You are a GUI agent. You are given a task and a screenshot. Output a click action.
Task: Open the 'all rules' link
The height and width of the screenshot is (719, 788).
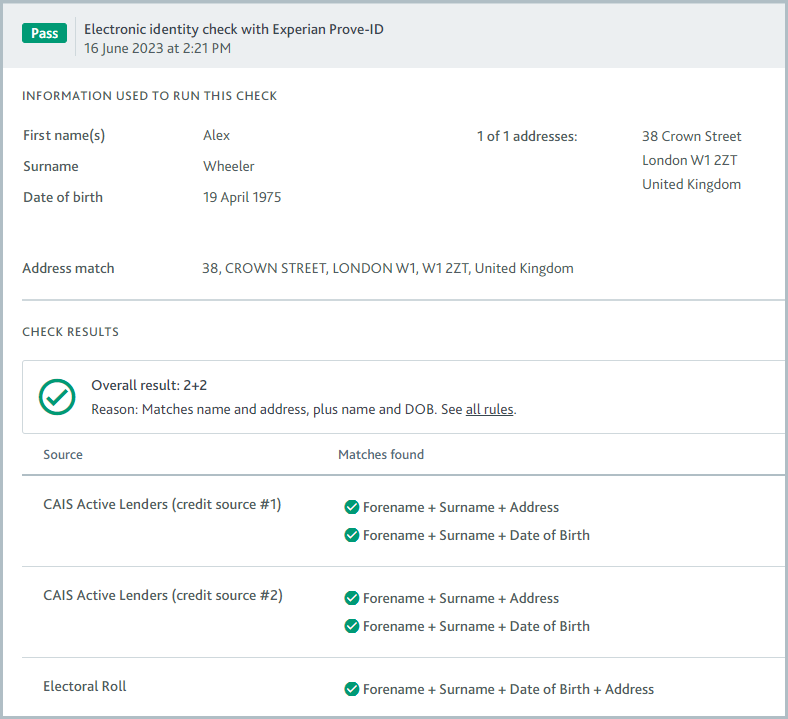(x=489, y=409)
